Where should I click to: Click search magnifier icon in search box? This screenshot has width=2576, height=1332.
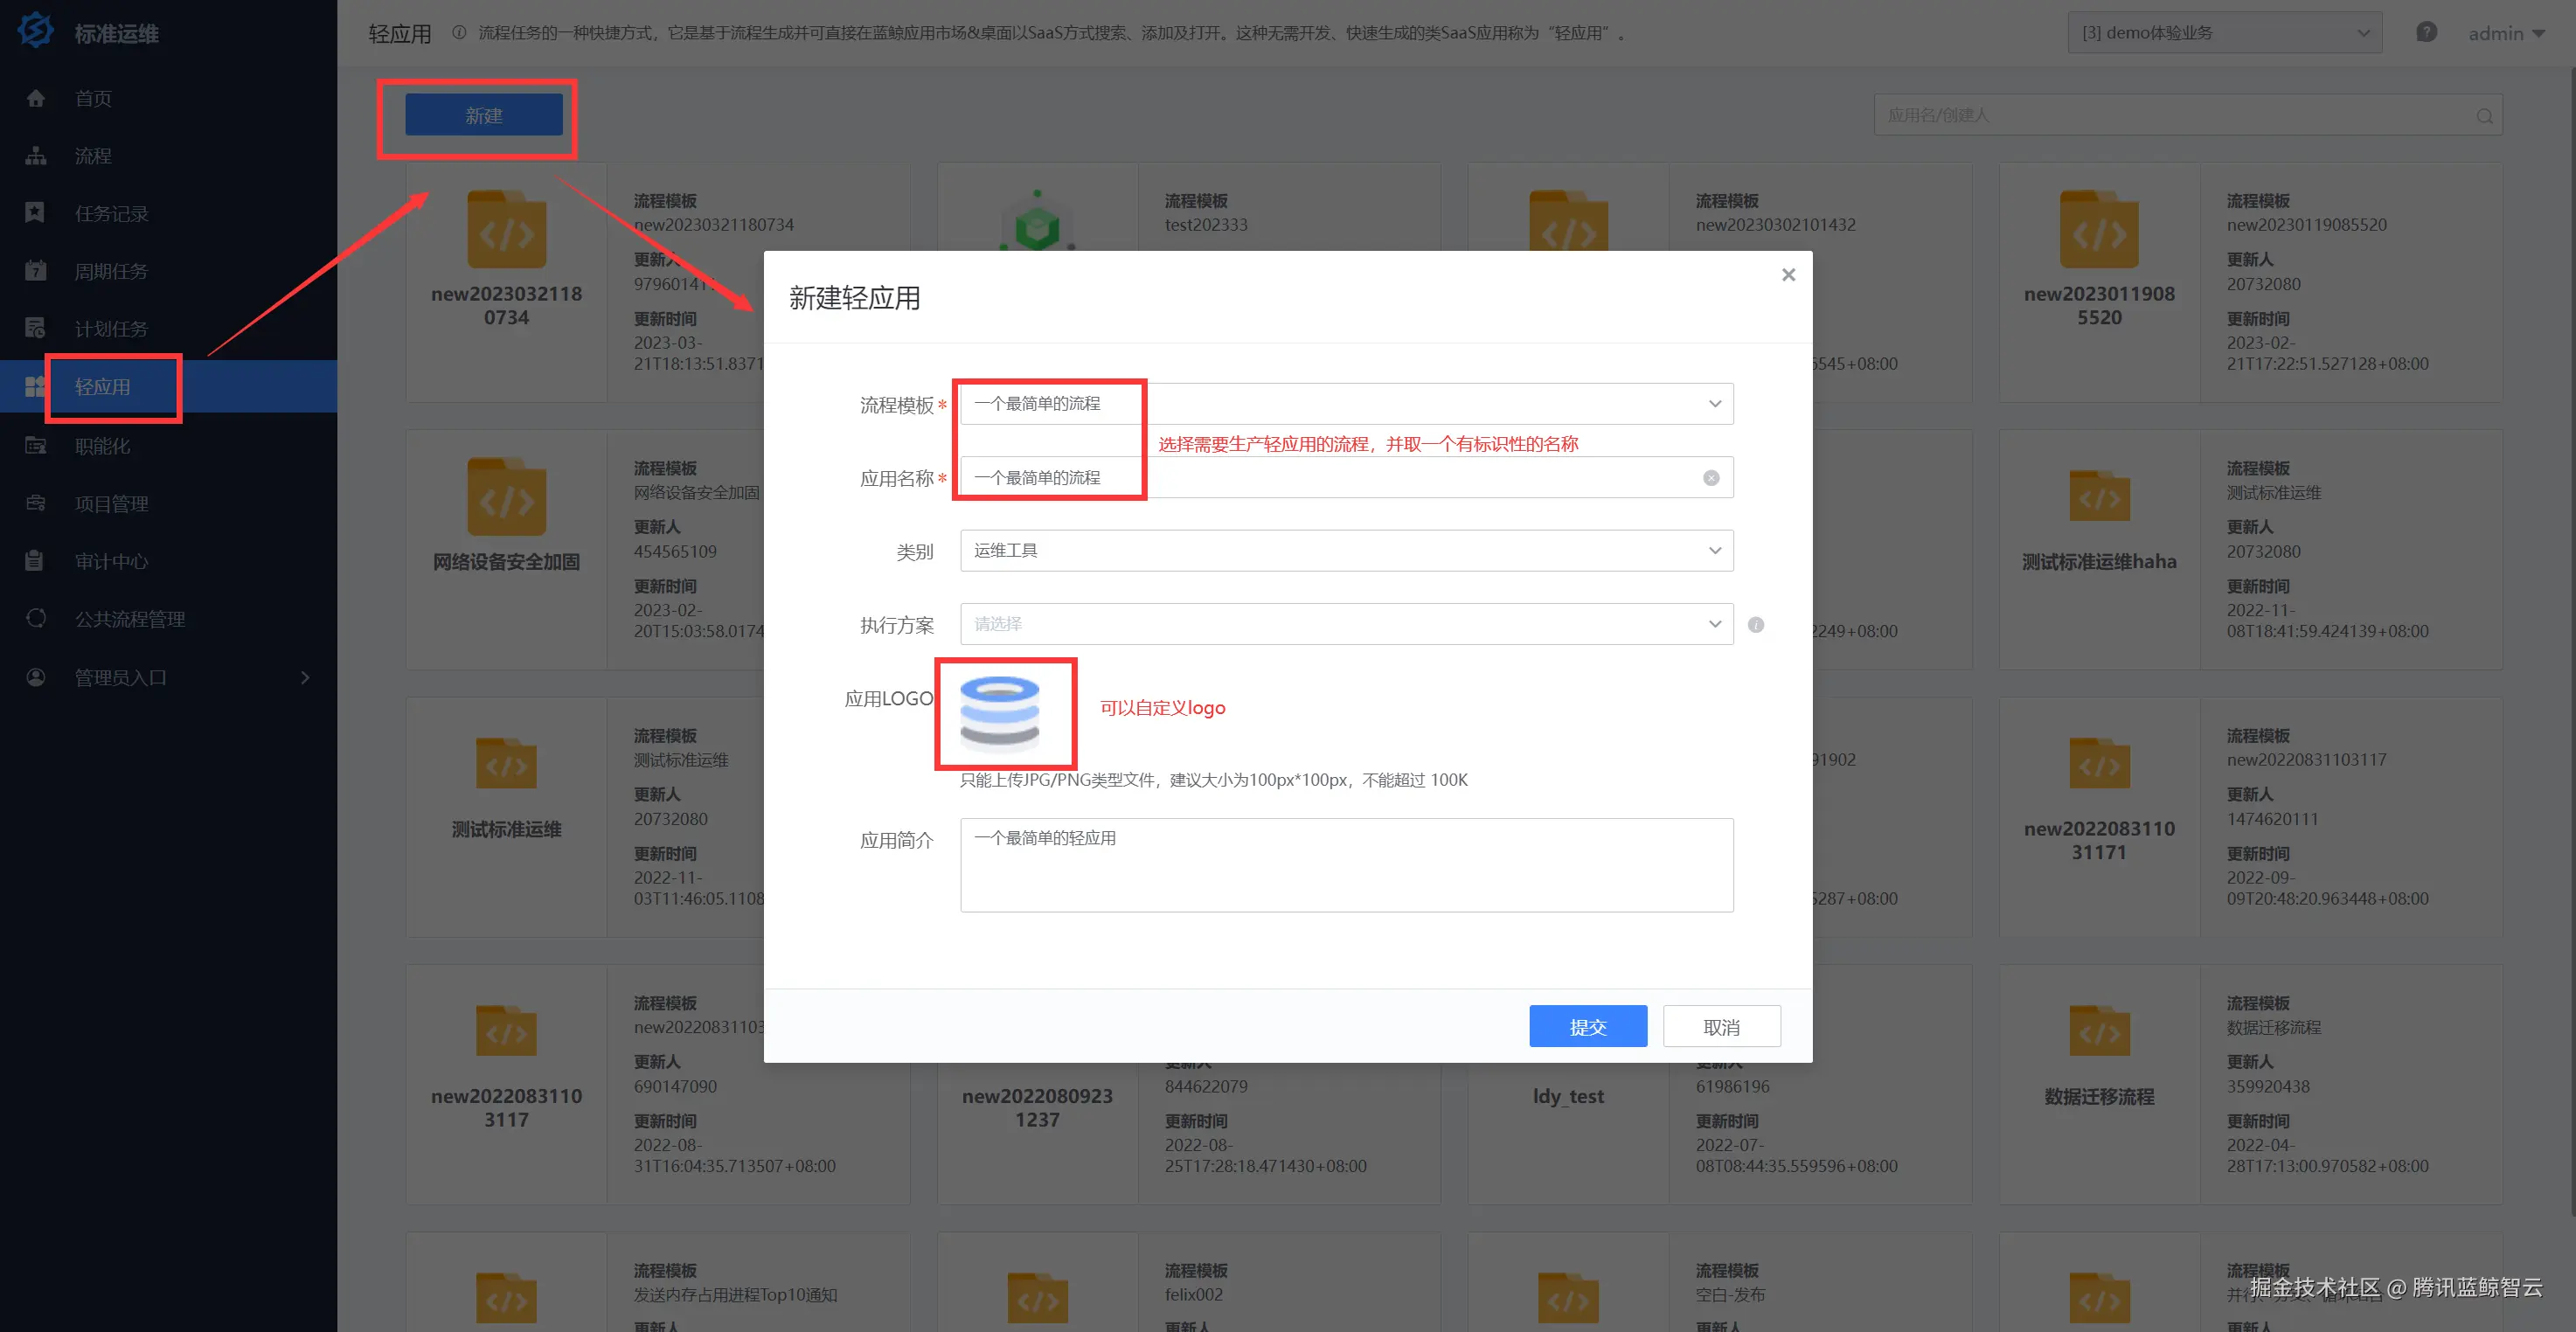click(x=2484, y=116)
